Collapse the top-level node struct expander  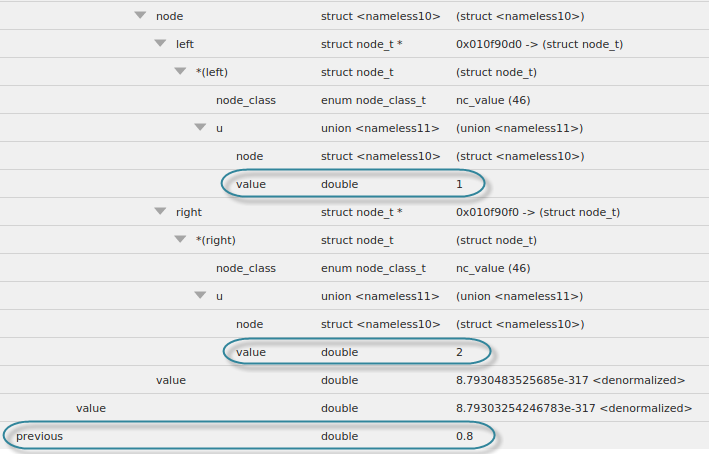[x=140, y=16]
